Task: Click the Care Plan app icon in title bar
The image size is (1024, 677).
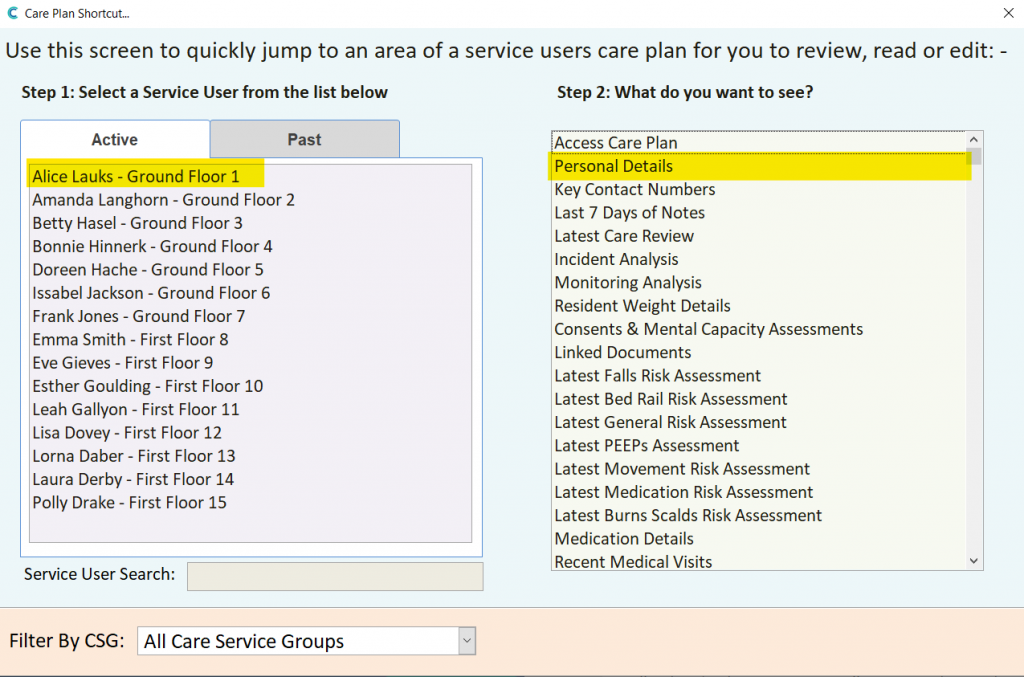Action: point(11,14)
